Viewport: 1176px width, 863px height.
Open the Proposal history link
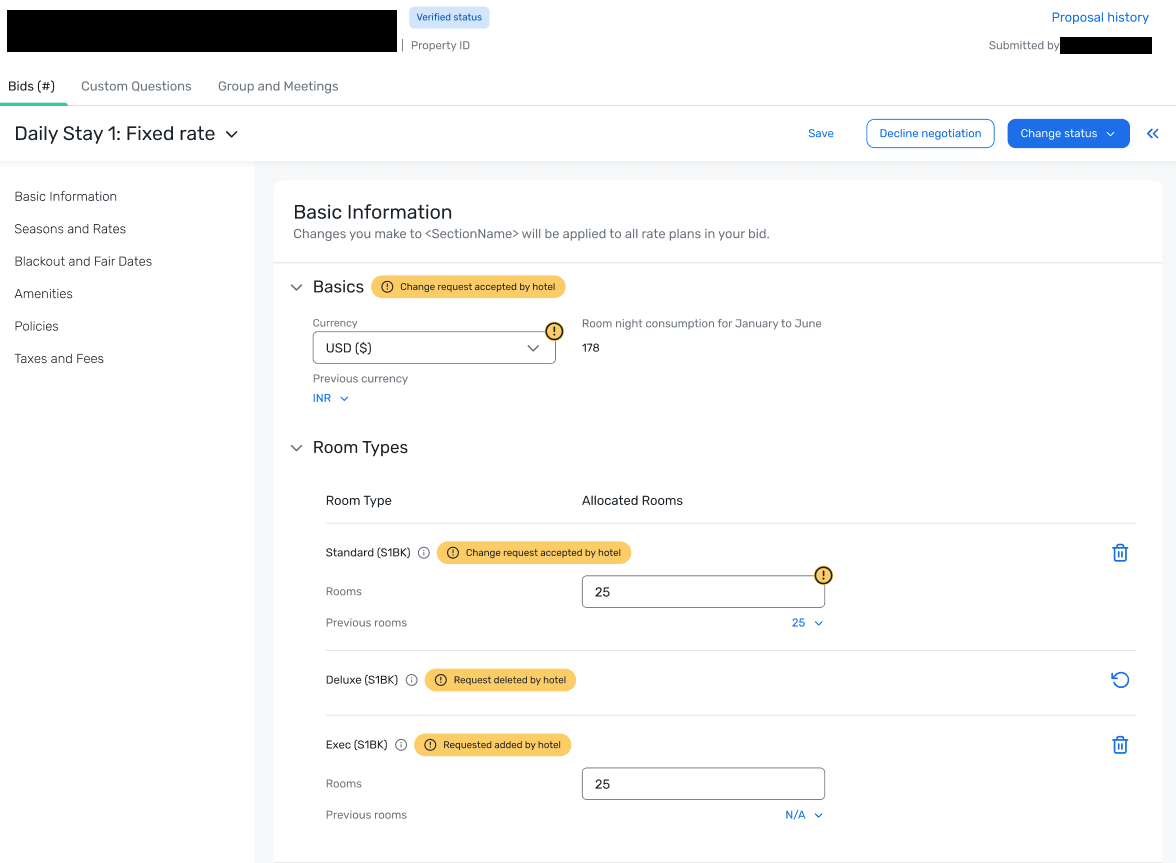click(x=1100, y=17)
